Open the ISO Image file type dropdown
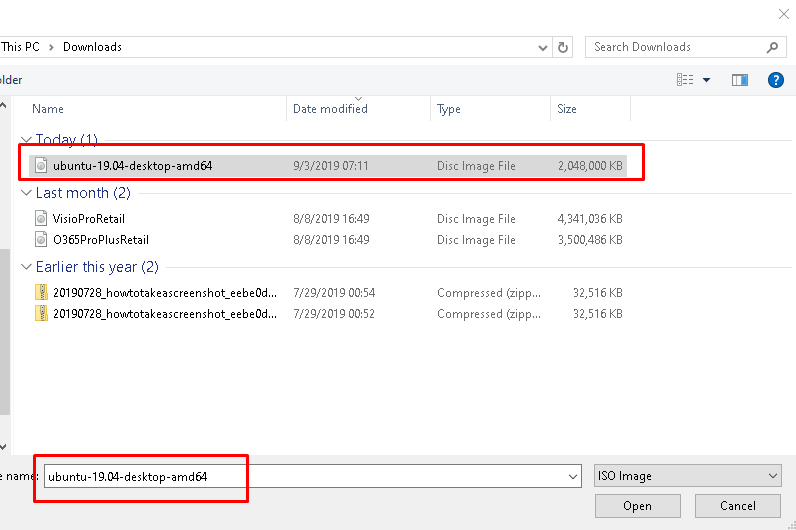 (x=687, y=476)
